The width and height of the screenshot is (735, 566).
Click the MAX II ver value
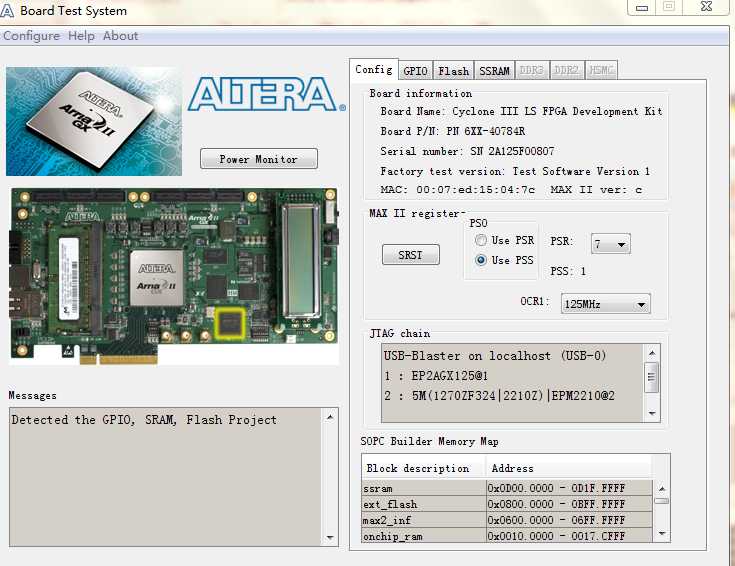tap(638, 190)
